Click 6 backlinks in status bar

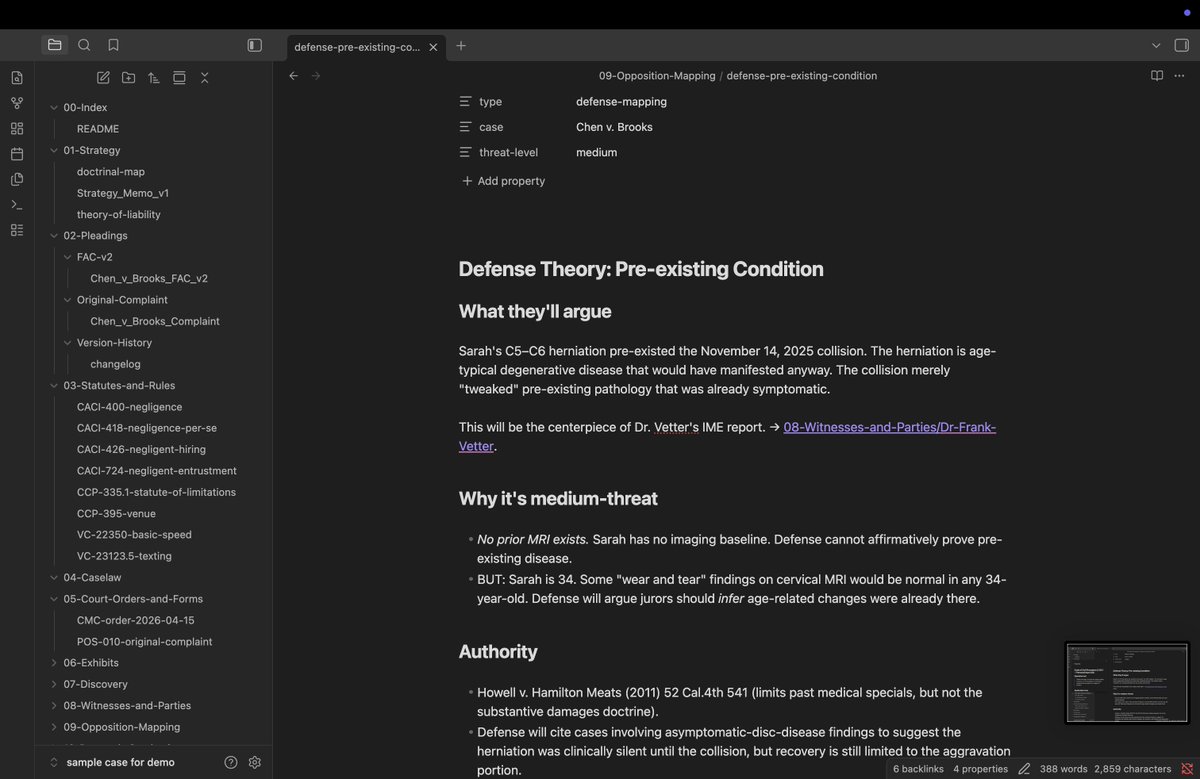[918, 769]
